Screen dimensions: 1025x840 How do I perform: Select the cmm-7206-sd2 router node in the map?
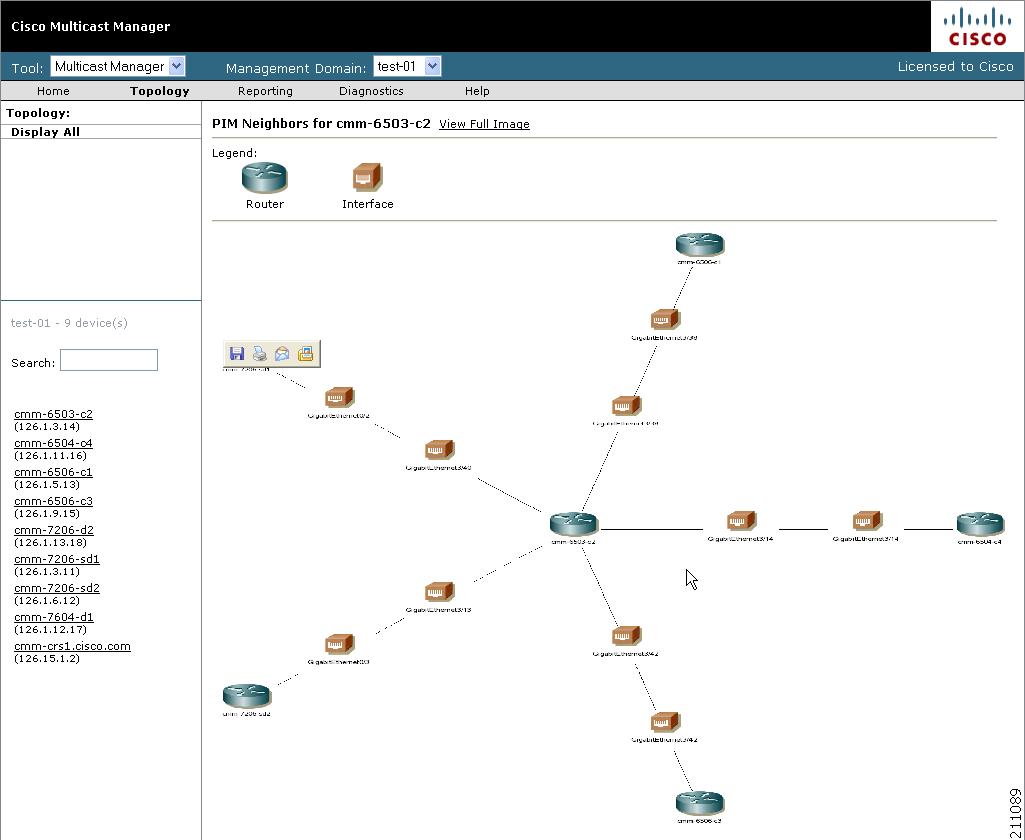pos(246,696)
